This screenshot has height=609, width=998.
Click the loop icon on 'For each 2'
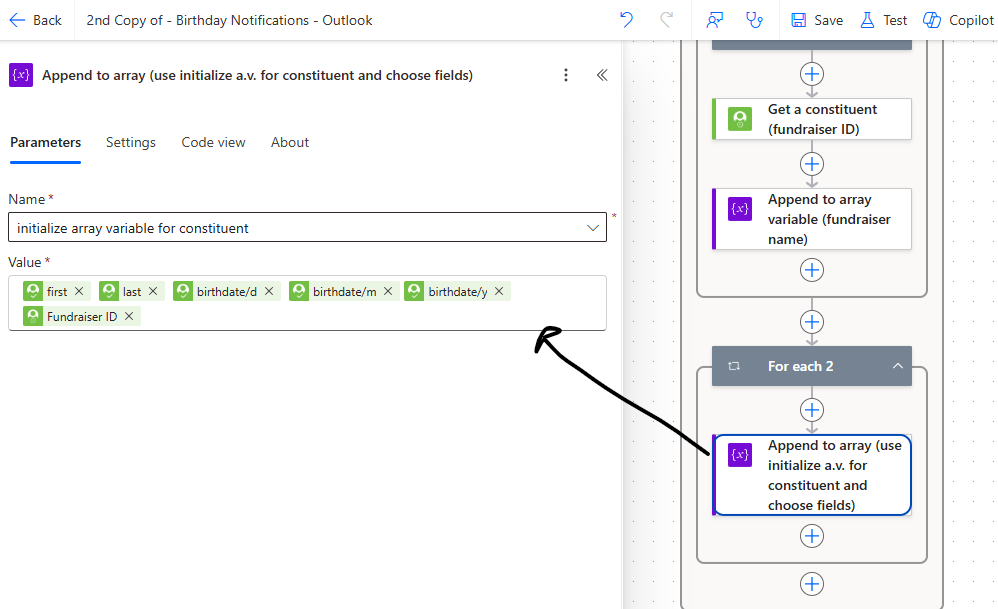(734, 366)
